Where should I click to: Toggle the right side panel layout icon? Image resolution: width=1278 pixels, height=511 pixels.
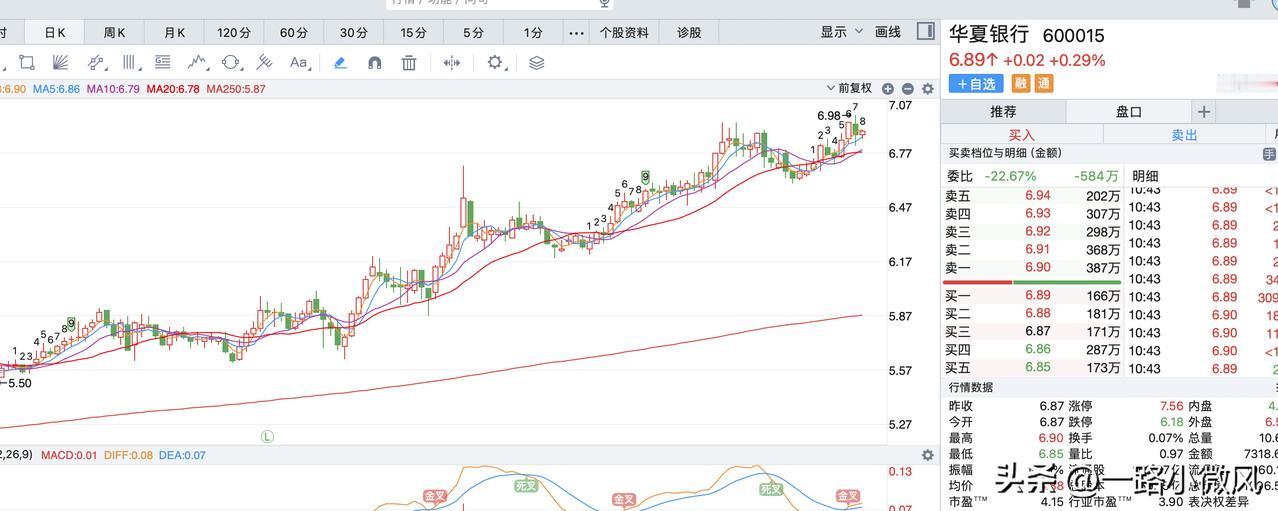tap(926, 31)
